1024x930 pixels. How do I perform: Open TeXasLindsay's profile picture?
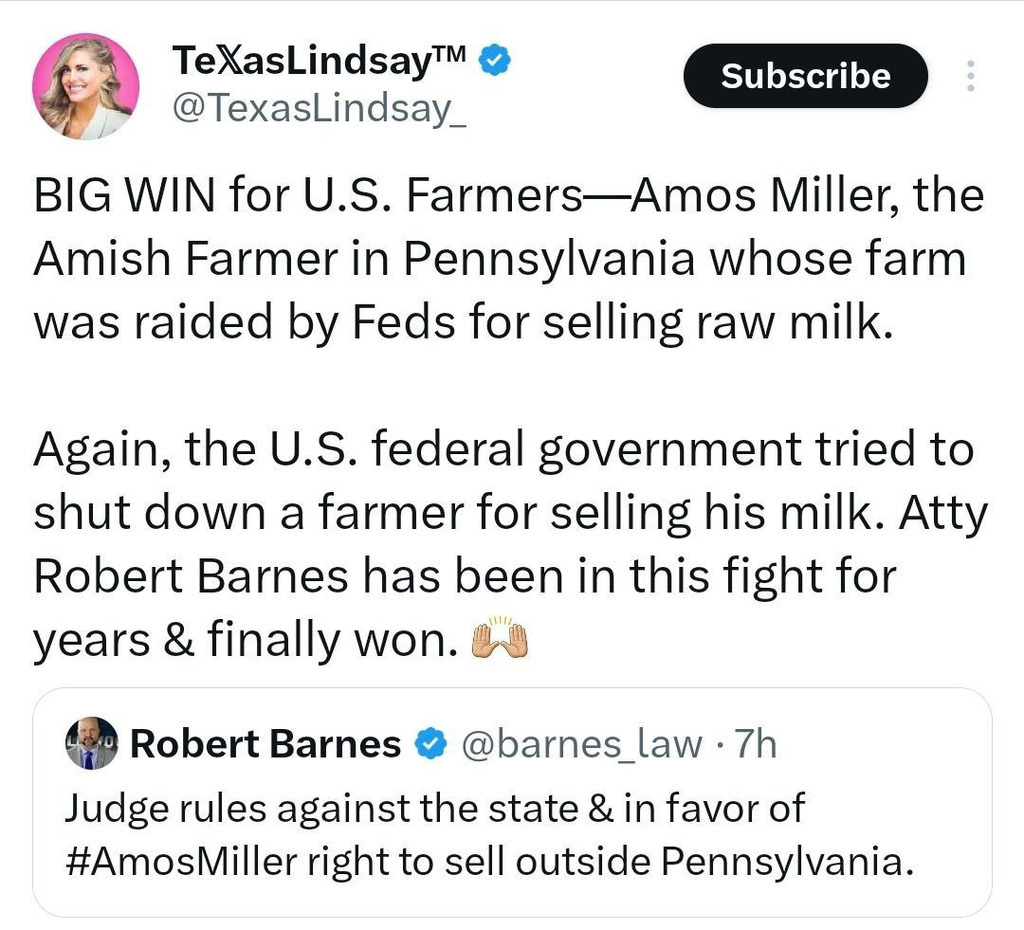[85, 87]
